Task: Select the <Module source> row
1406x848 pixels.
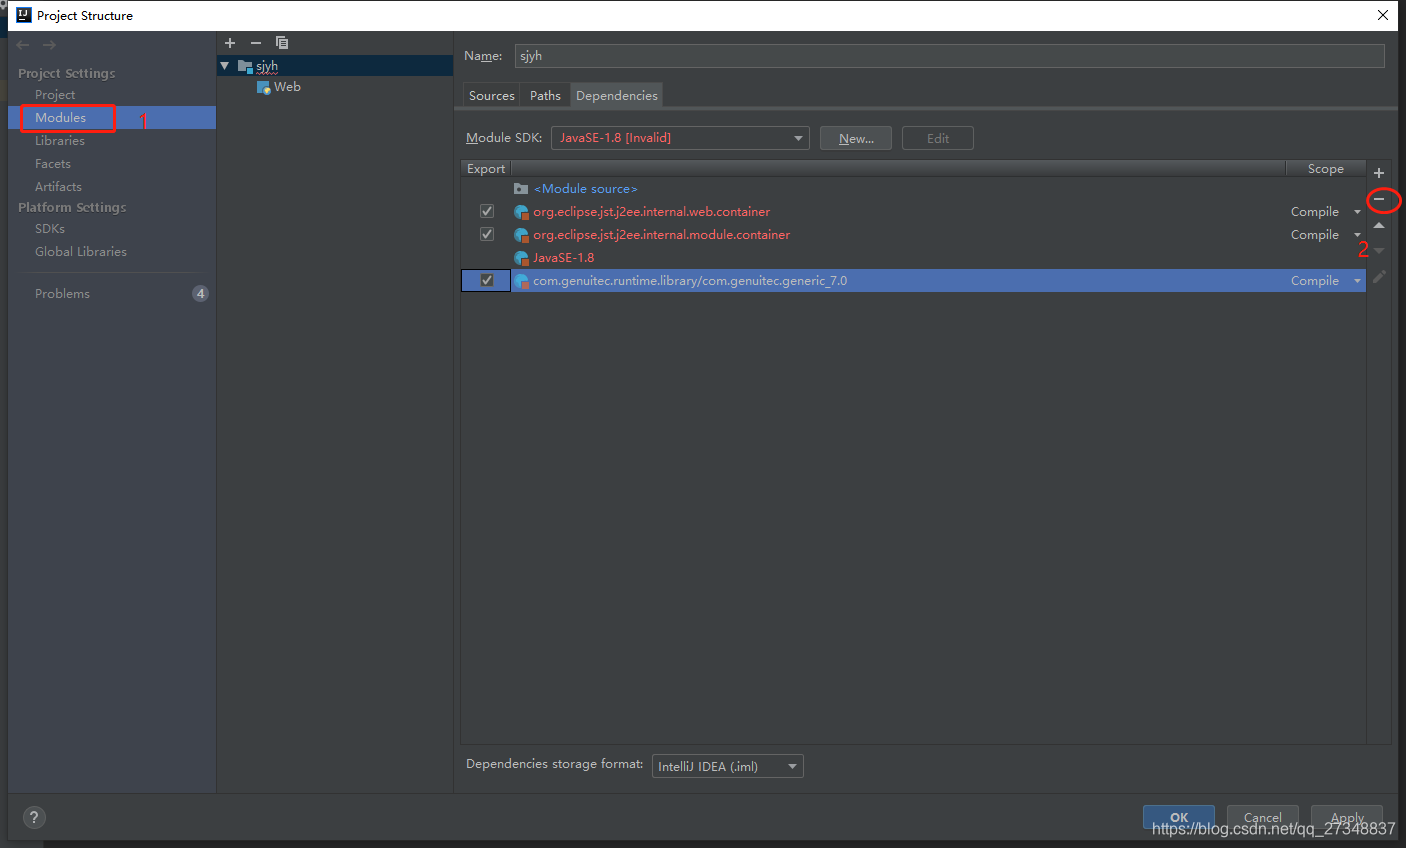Action: 913,189
